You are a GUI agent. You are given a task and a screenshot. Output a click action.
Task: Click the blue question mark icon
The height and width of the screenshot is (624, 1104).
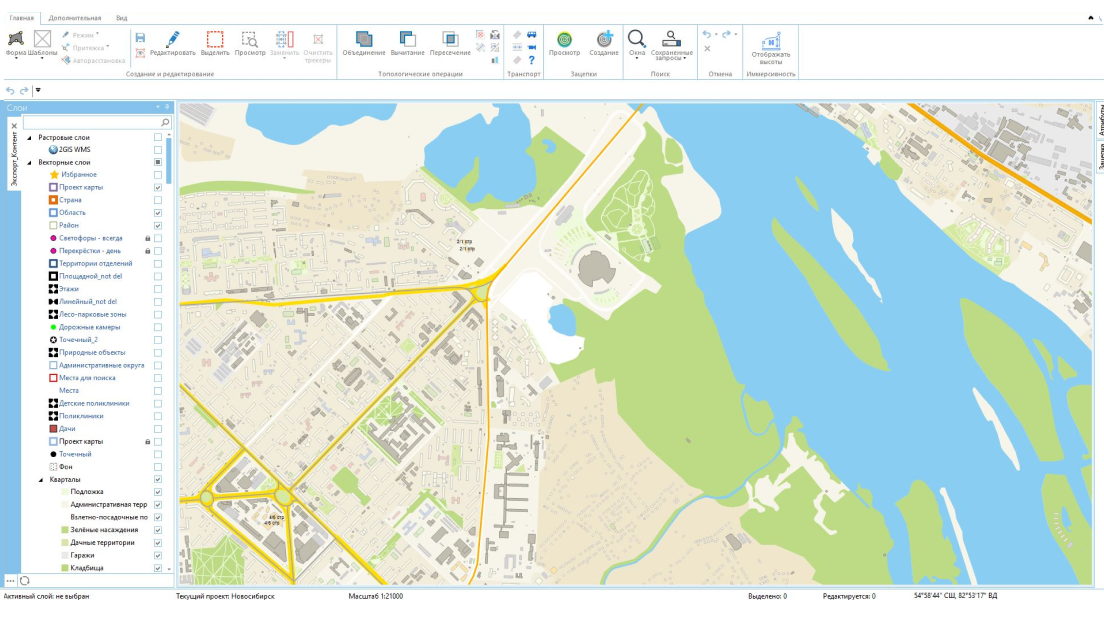[x=532, y=61]
